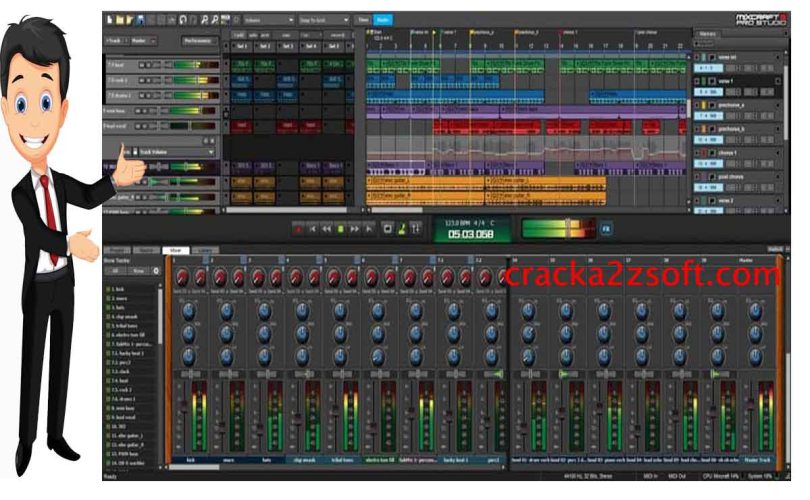Click the All button under Show Tracks
This screenshot has width=810, height=500.
[116, 271]
